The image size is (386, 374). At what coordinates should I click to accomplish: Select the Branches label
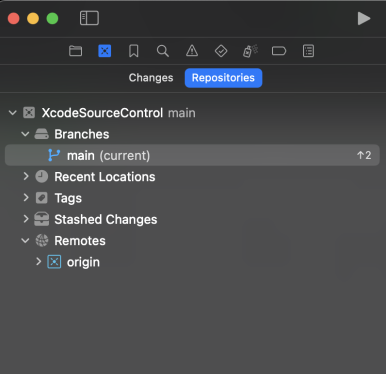click(x=82, y=134)
